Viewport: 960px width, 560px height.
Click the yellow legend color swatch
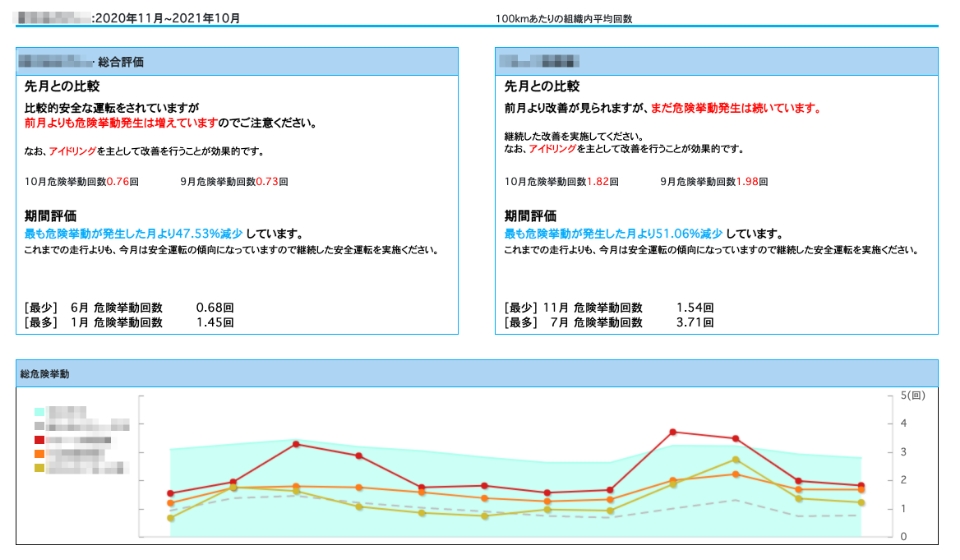(x=39, y=468)
